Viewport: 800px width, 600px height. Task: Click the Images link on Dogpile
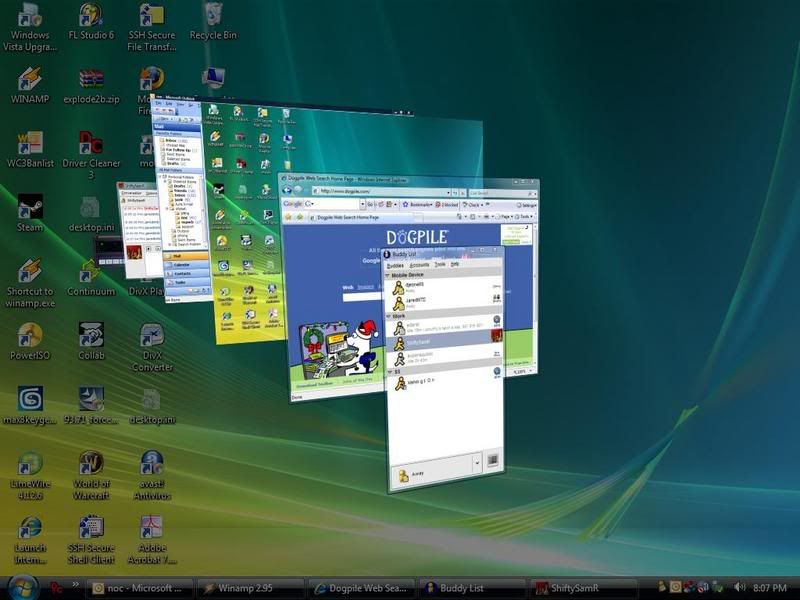tap(365, 287)
